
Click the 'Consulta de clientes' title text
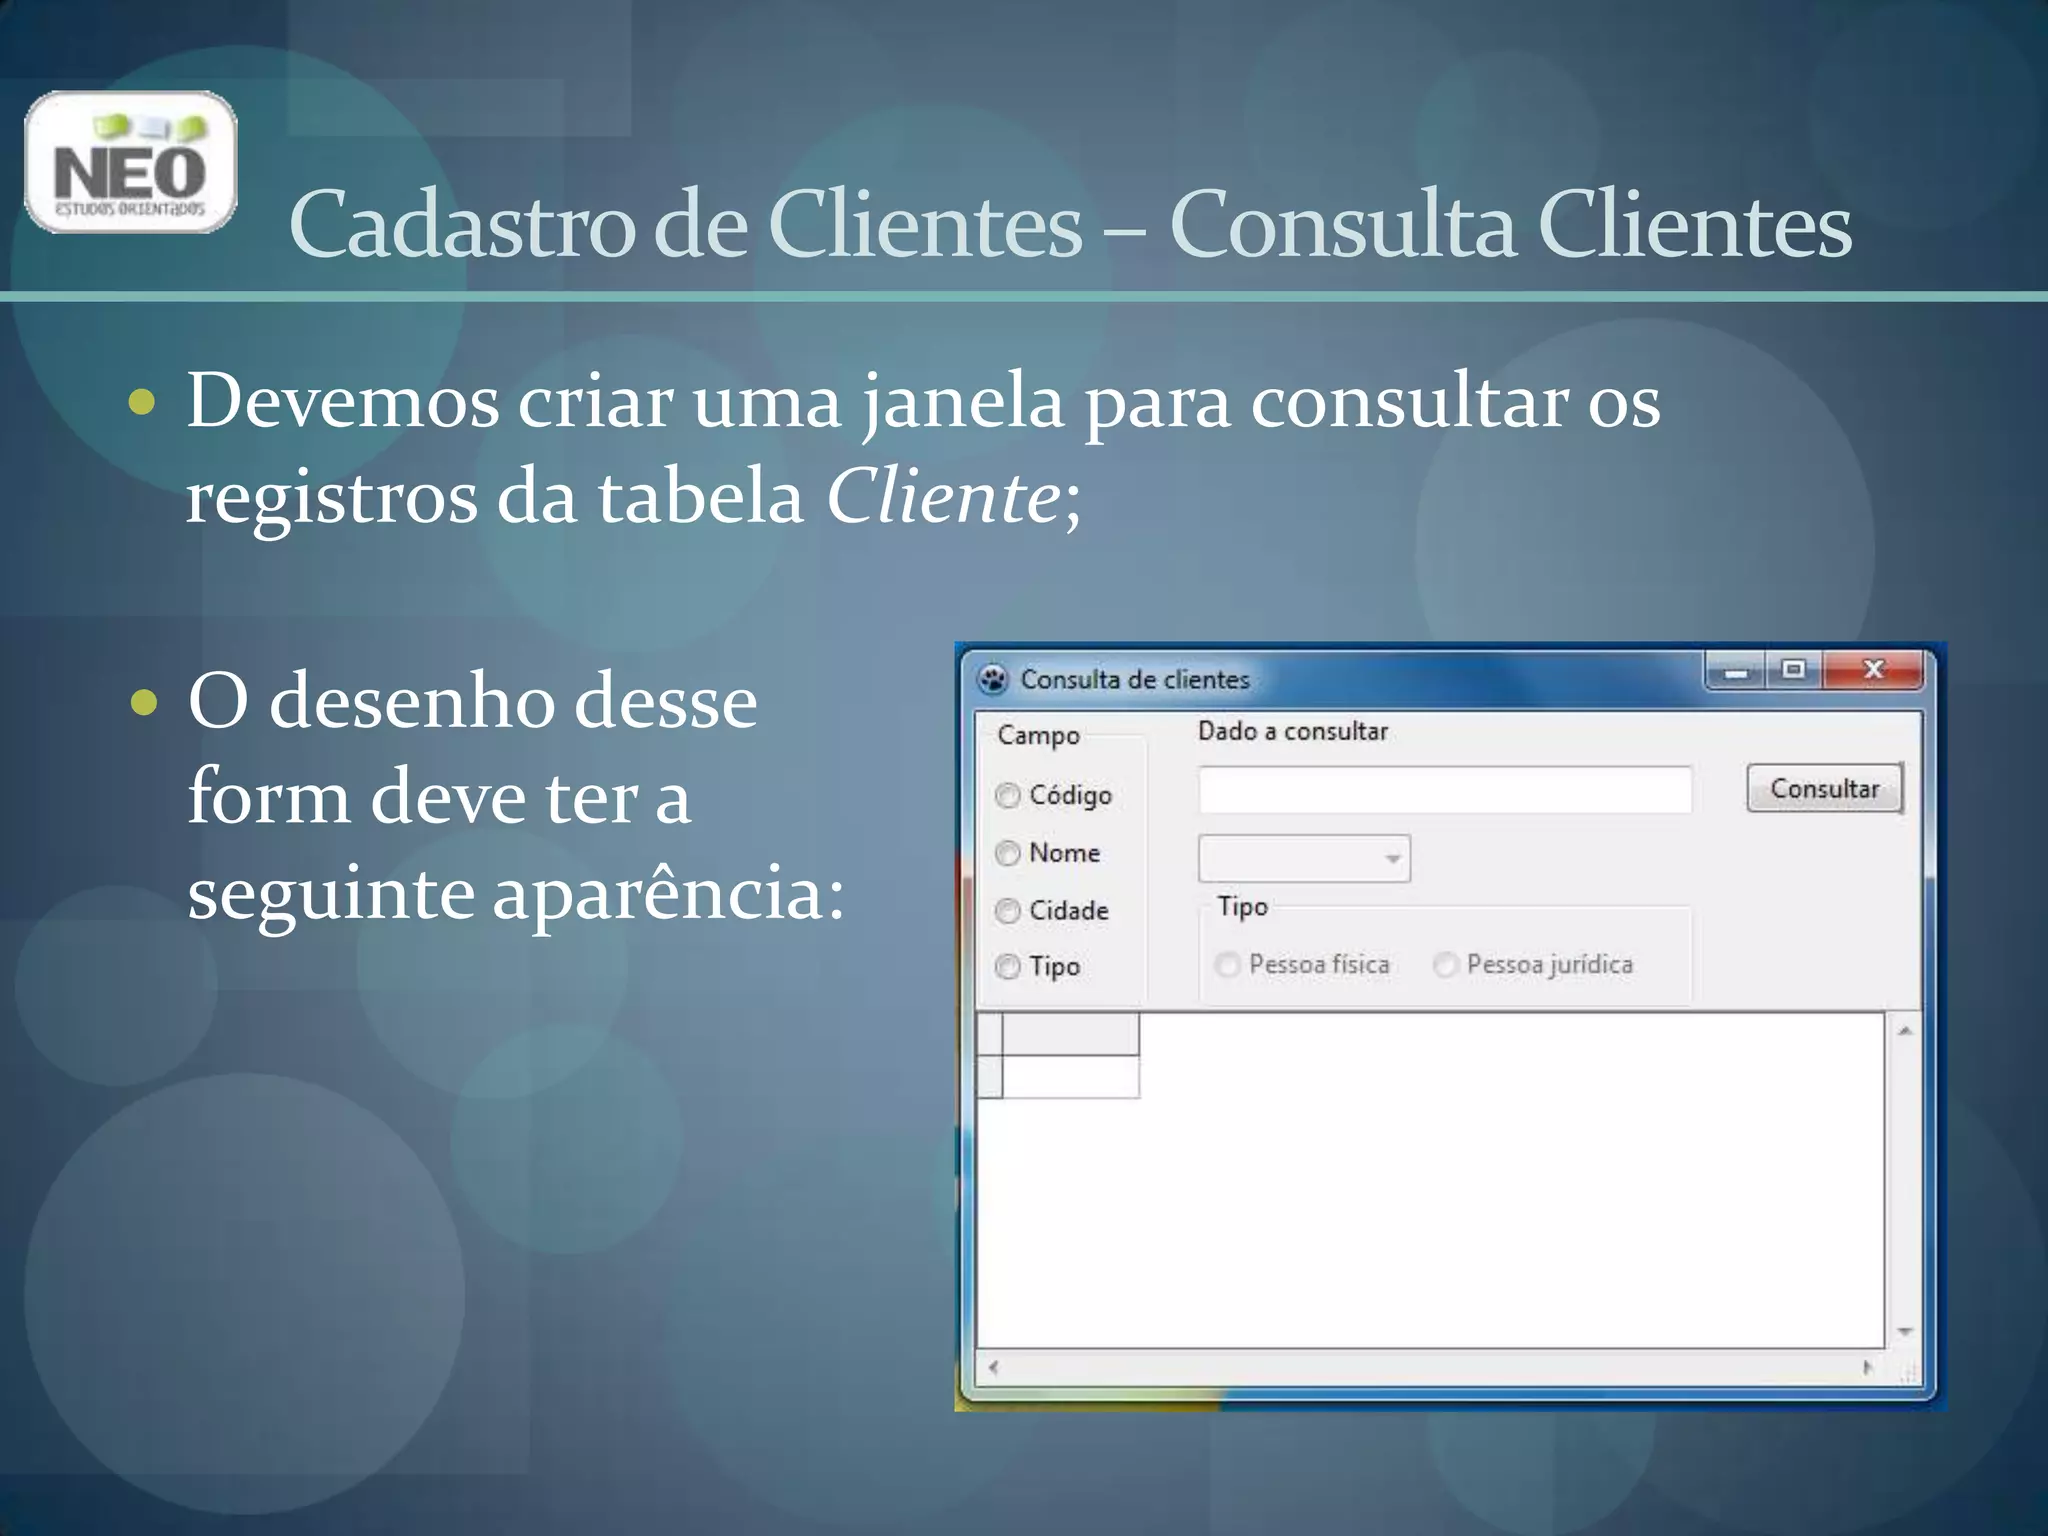pyautogui.click(x=1135, y=680)
